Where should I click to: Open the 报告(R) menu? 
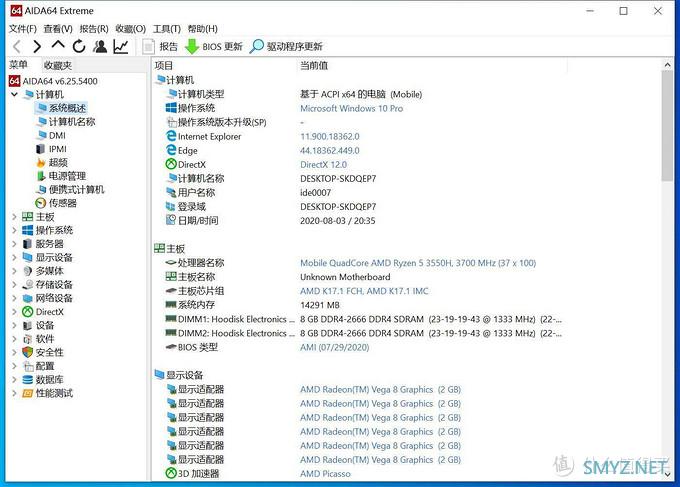click(x=94, y=29)
